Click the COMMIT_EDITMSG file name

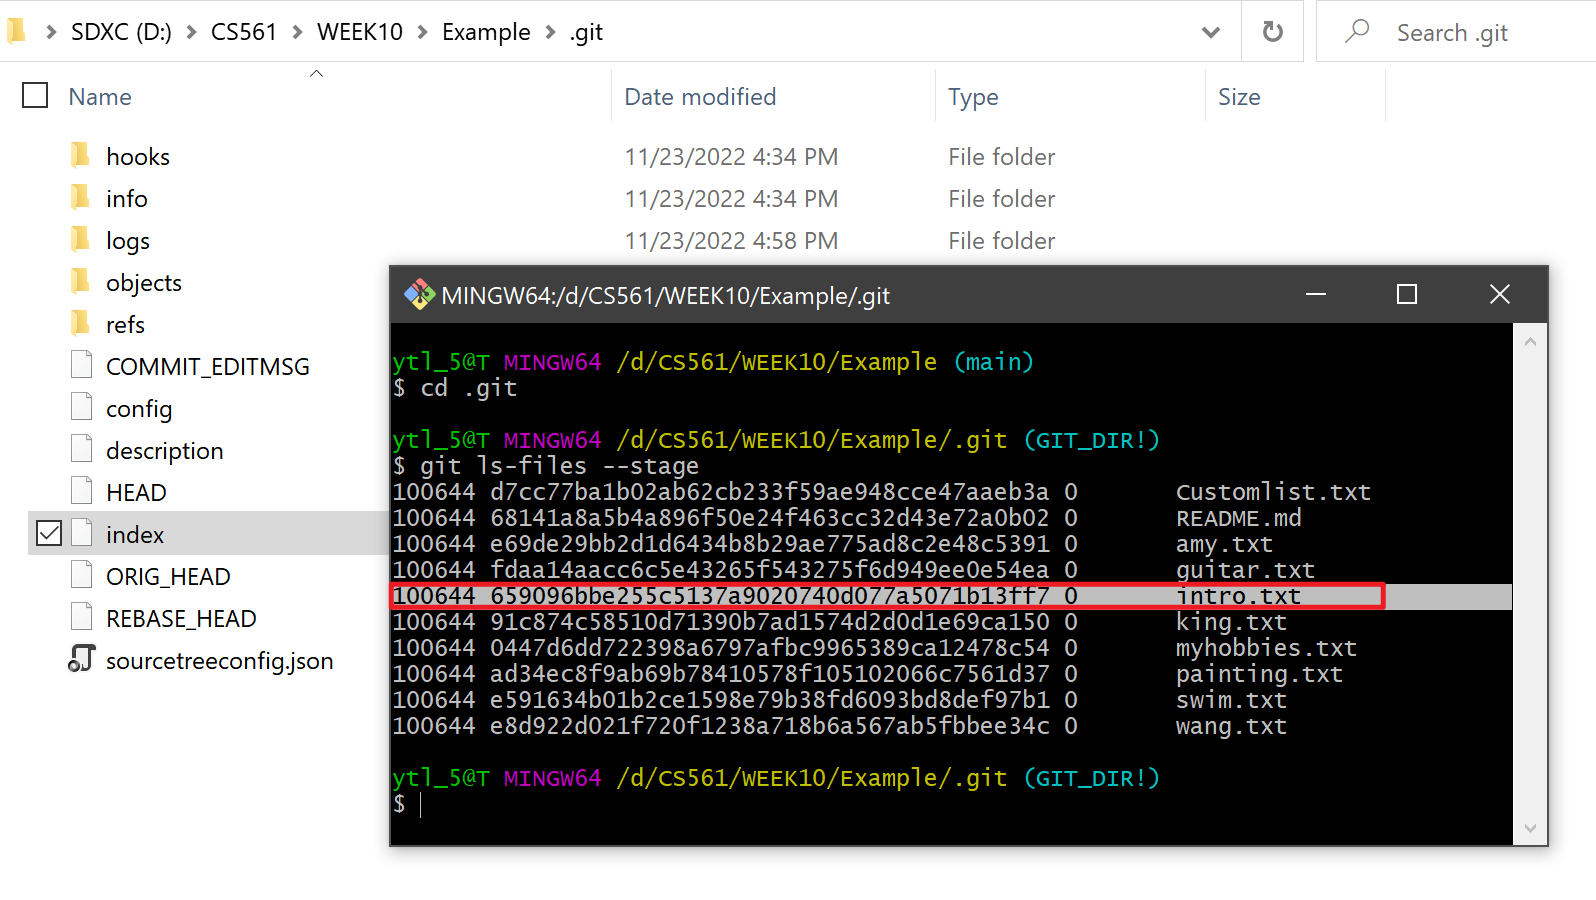point(208,367)
